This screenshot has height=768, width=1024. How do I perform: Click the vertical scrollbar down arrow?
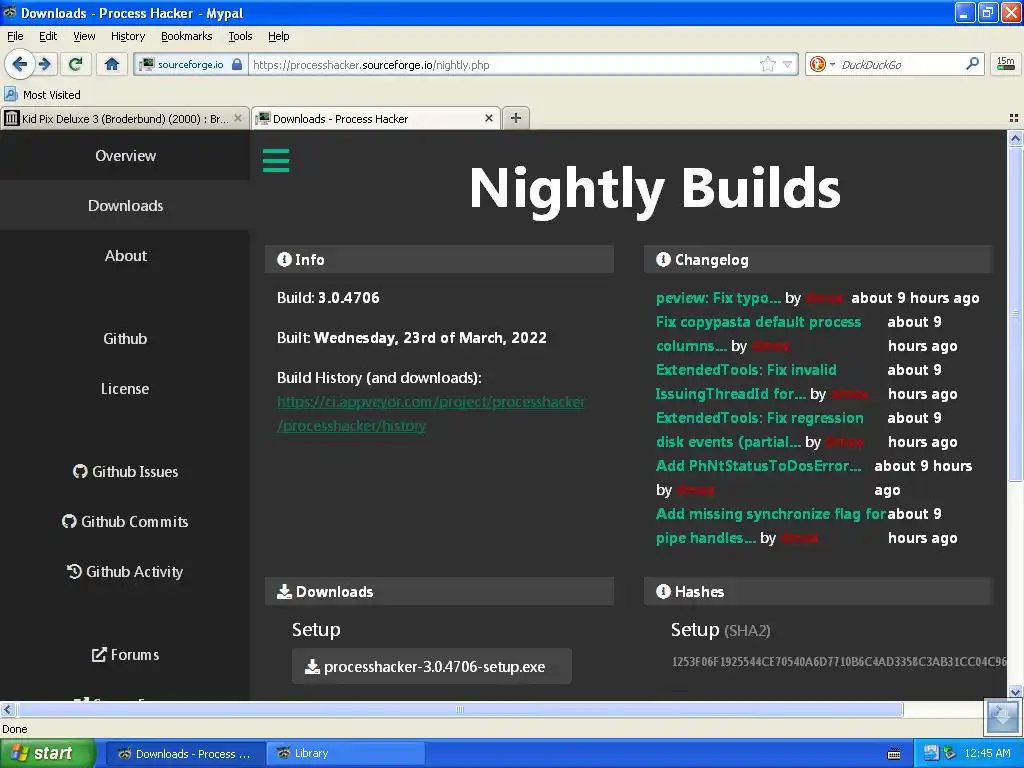(1015, 692)
